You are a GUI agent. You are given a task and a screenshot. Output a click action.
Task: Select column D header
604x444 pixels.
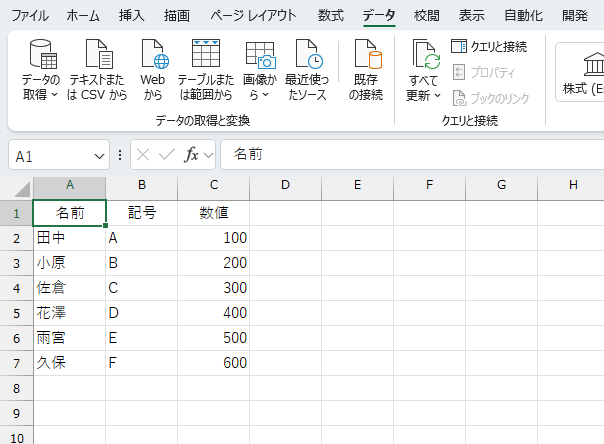point(285,185)
